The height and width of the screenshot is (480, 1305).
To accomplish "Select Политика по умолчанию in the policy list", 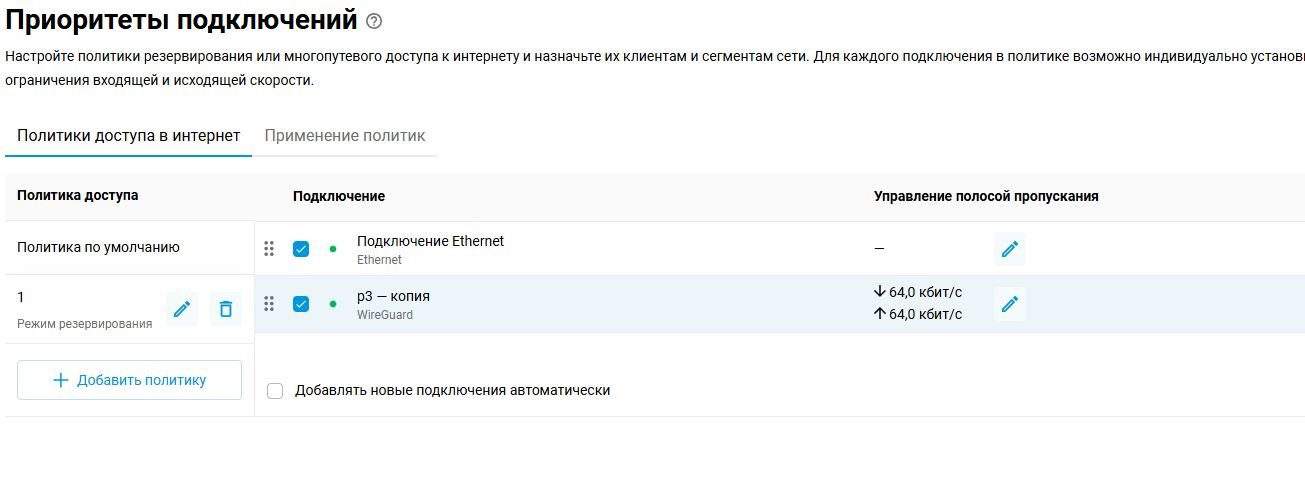I will [99, 247].
